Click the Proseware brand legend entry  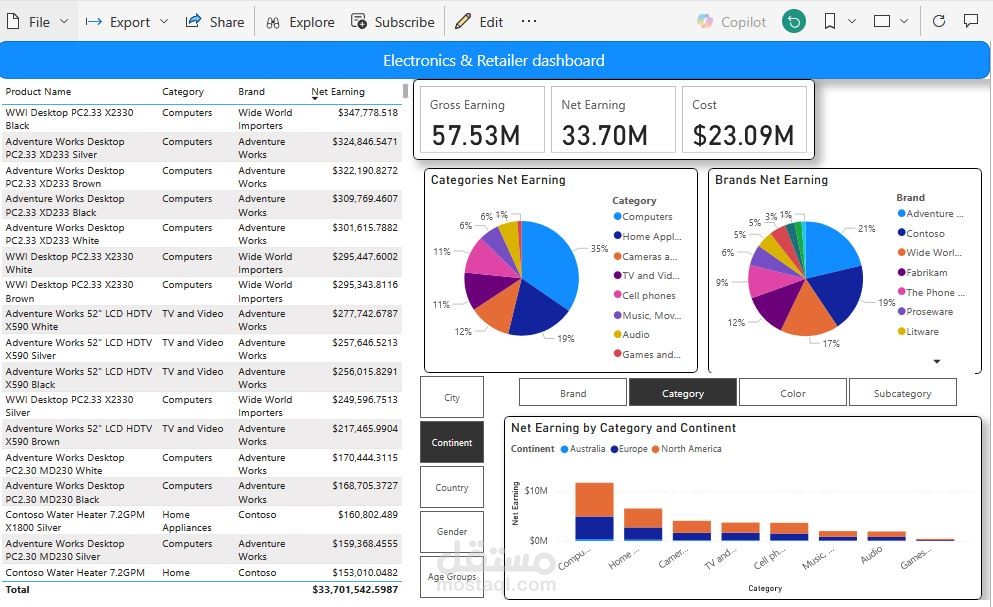tap(925, 312)
